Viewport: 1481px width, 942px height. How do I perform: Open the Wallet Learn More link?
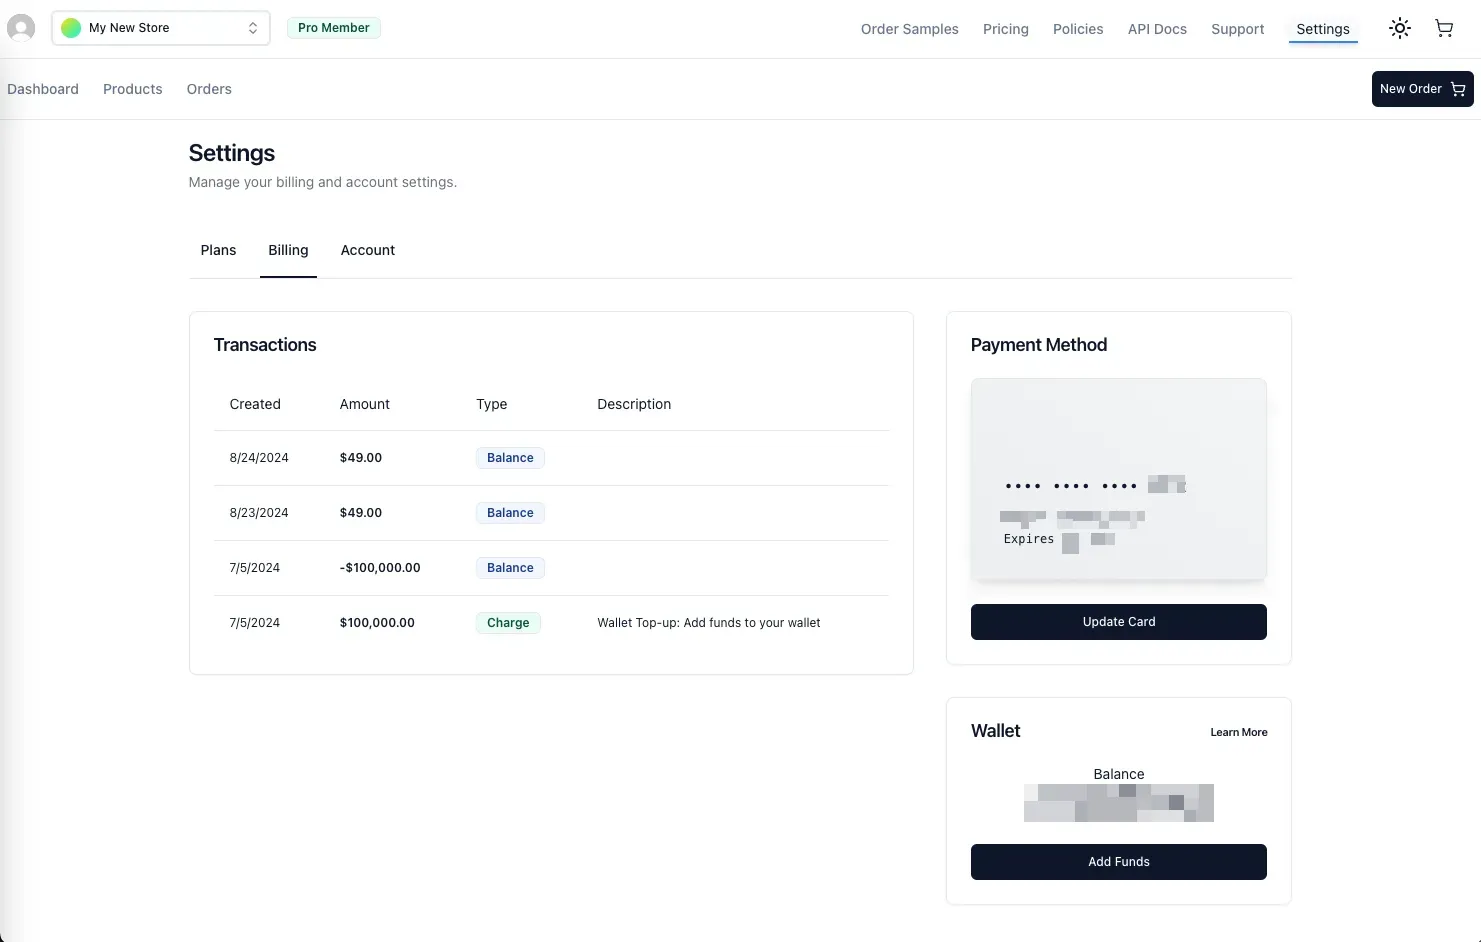pos(1238,732)
